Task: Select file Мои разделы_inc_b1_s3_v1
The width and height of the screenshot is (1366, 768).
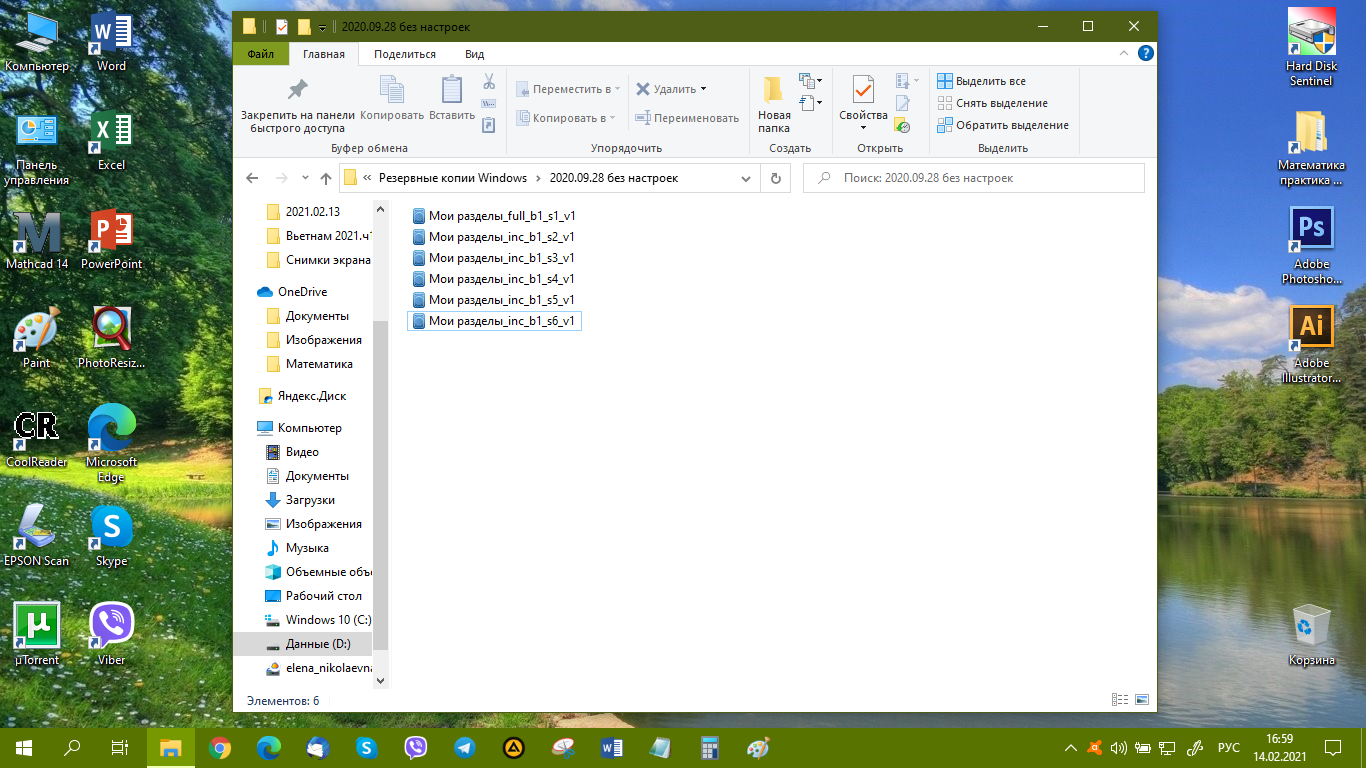Action: (x=494, y=258)
